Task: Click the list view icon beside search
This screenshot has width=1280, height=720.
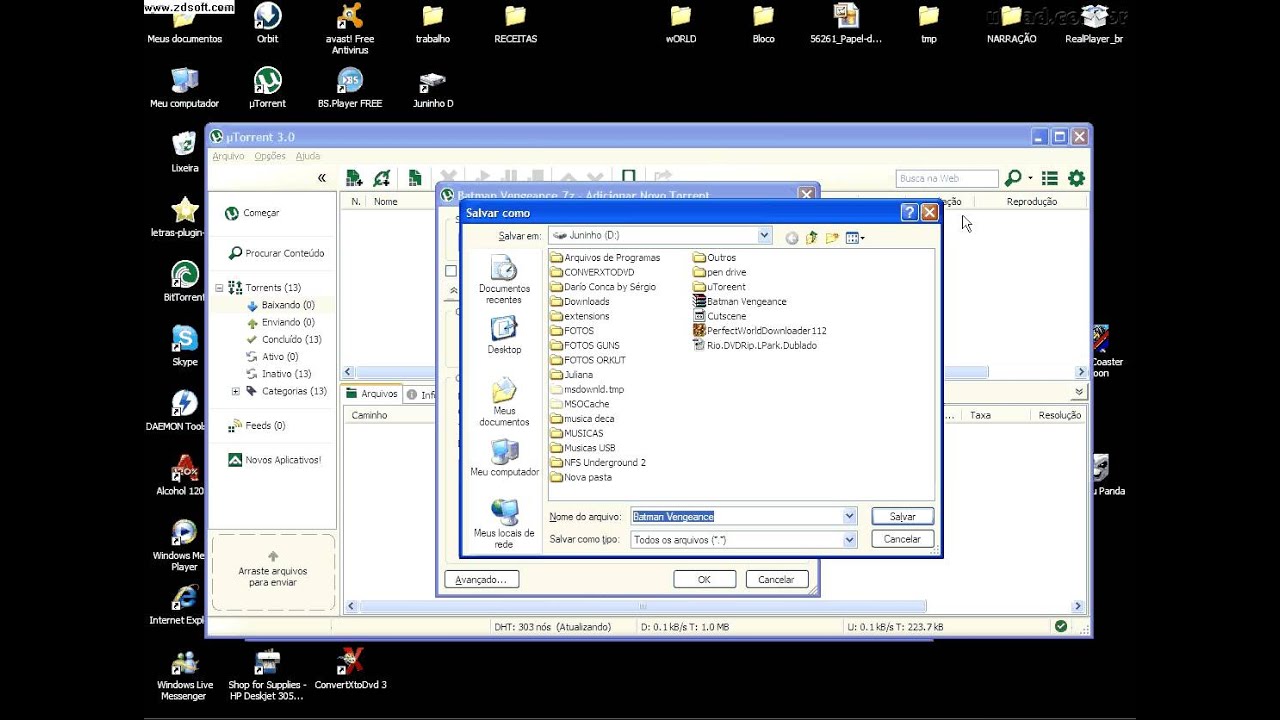Action: point(1049,178)
